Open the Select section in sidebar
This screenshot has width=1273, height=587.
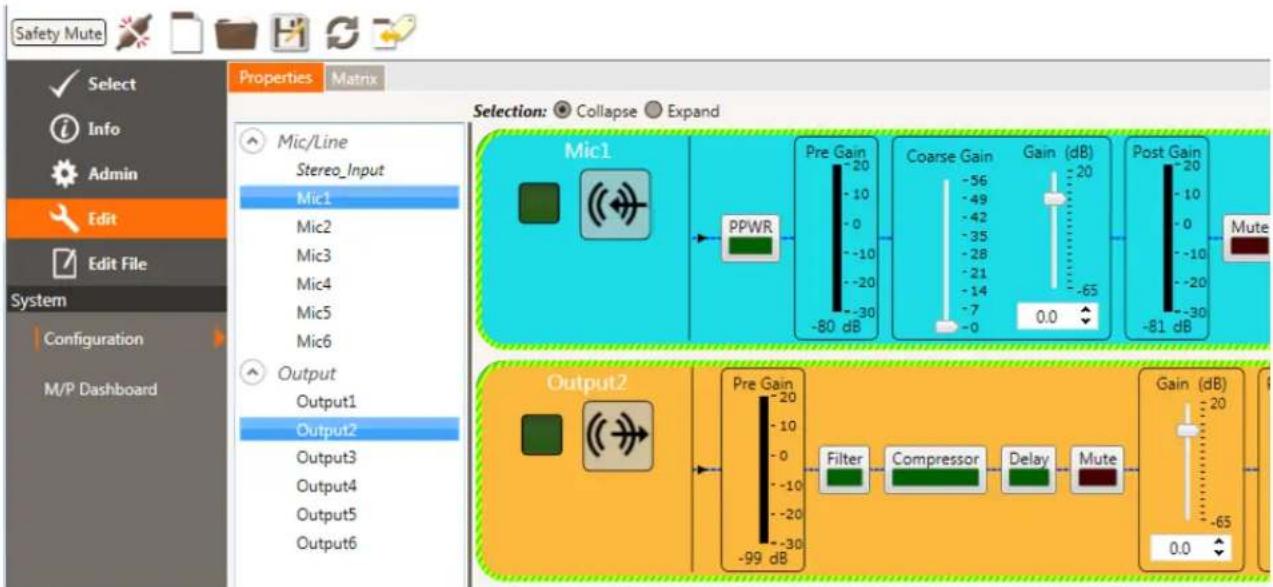click(114, 84)
